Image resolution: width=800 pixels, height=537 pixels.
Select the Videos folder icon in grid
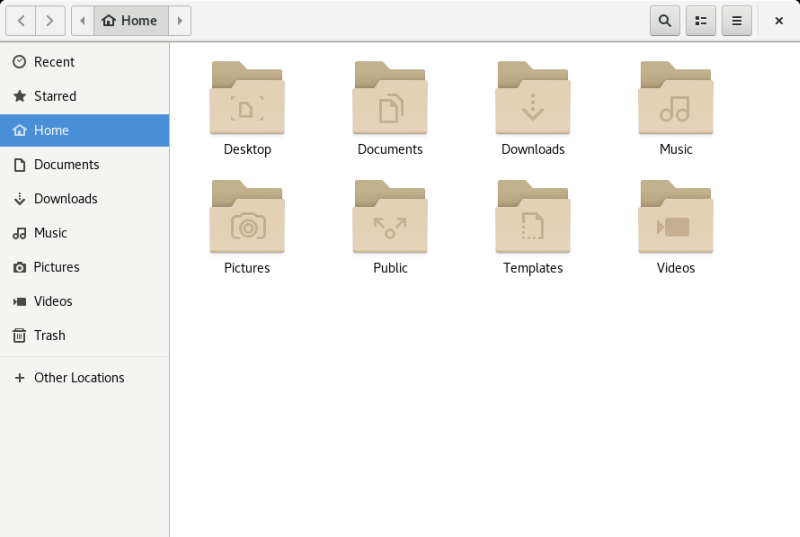[676, 218]
